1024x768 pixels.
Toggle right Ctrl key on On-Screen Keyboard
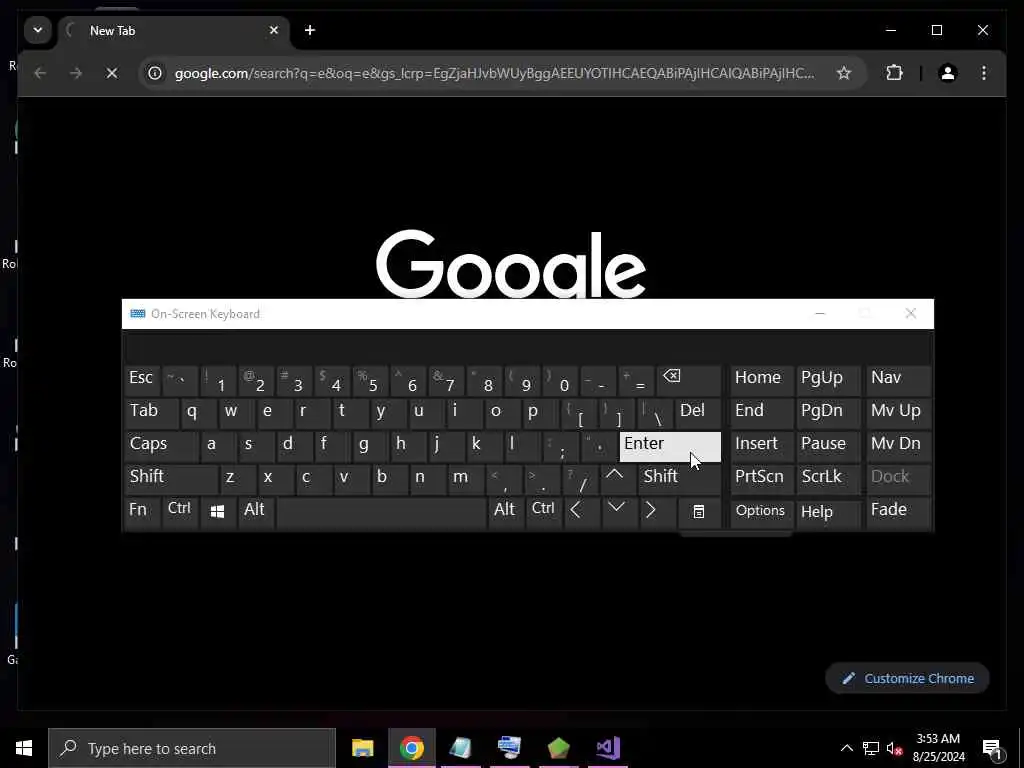click(x=543, y=511)
